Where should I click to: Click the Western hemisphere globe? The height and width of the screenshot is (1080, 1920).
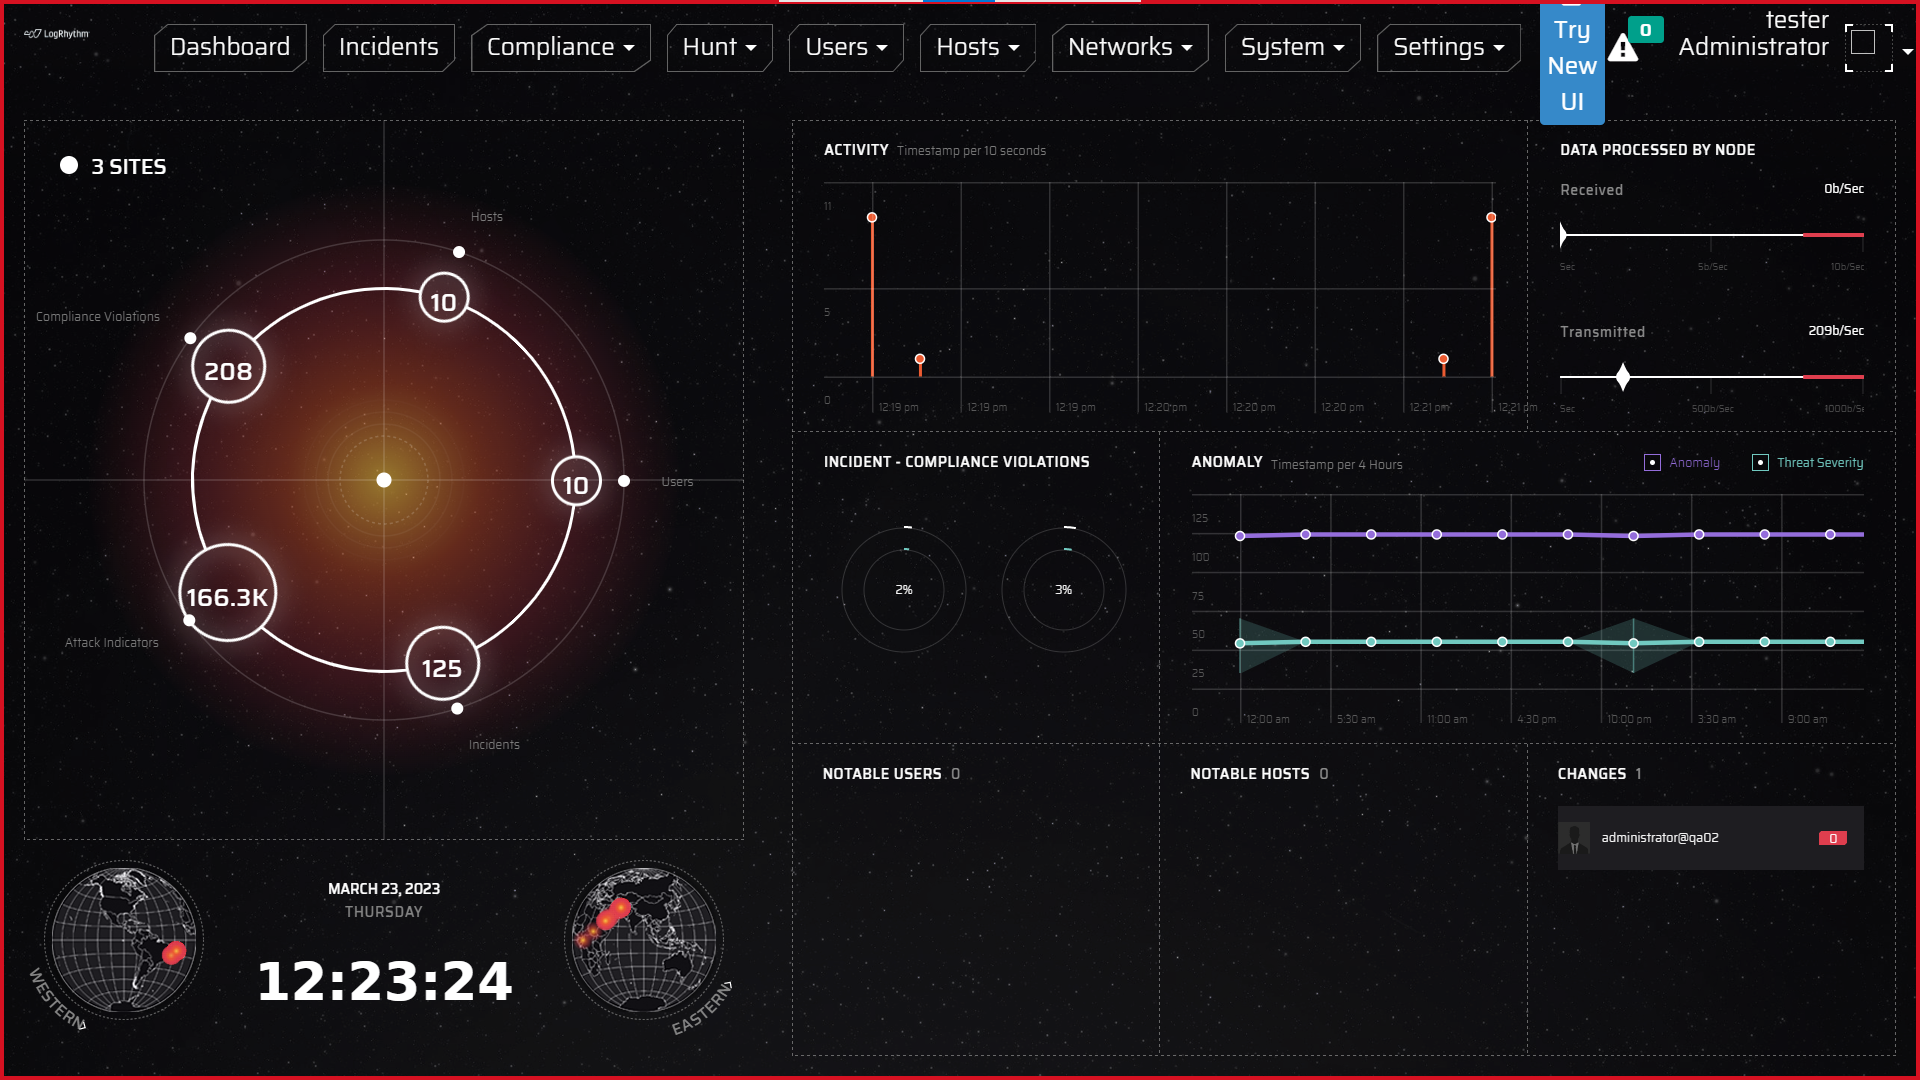tap(124, 940)
